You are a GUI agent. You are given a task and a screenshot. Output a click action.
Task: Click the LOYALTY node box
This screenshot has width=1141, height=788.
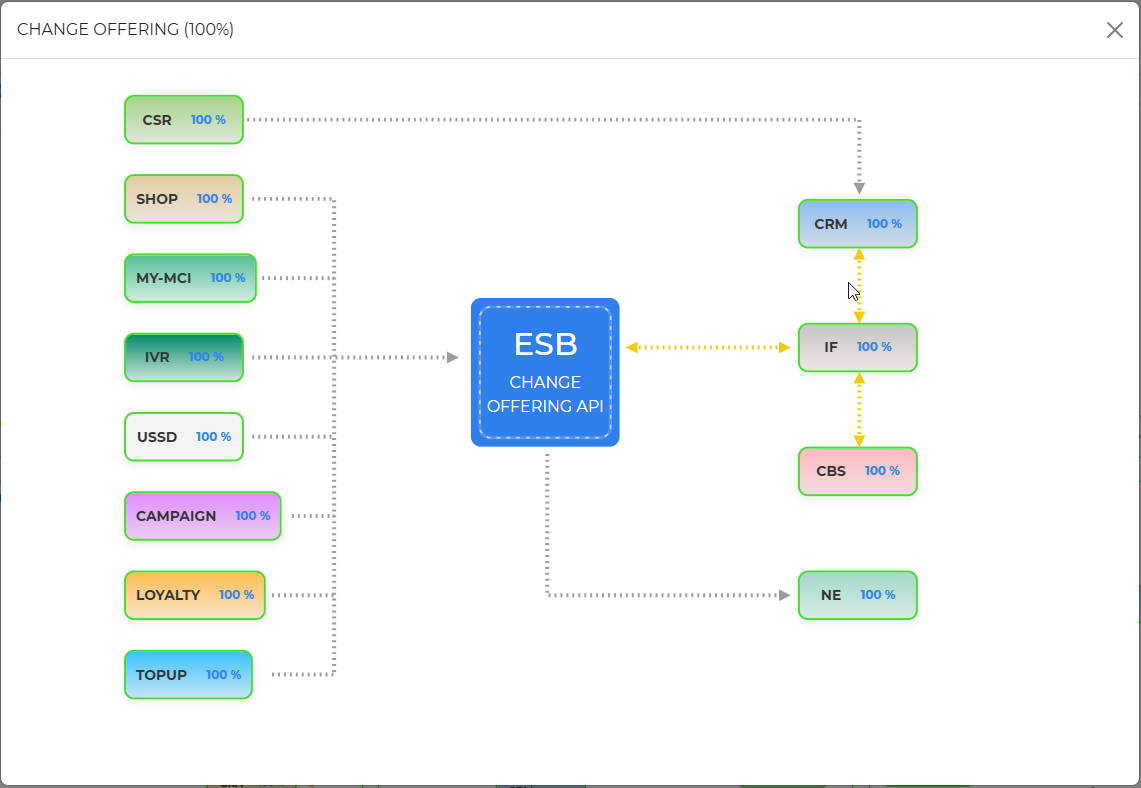(194, 595)
